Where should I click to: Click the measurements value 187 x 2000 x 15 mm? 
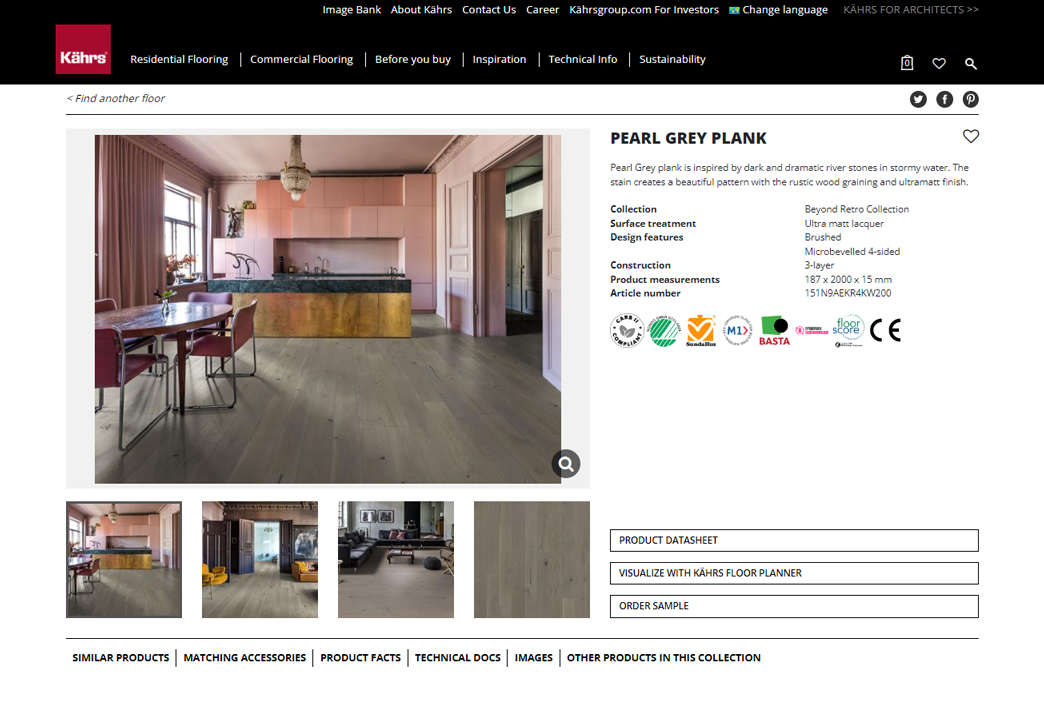click(x=848, y=280)
